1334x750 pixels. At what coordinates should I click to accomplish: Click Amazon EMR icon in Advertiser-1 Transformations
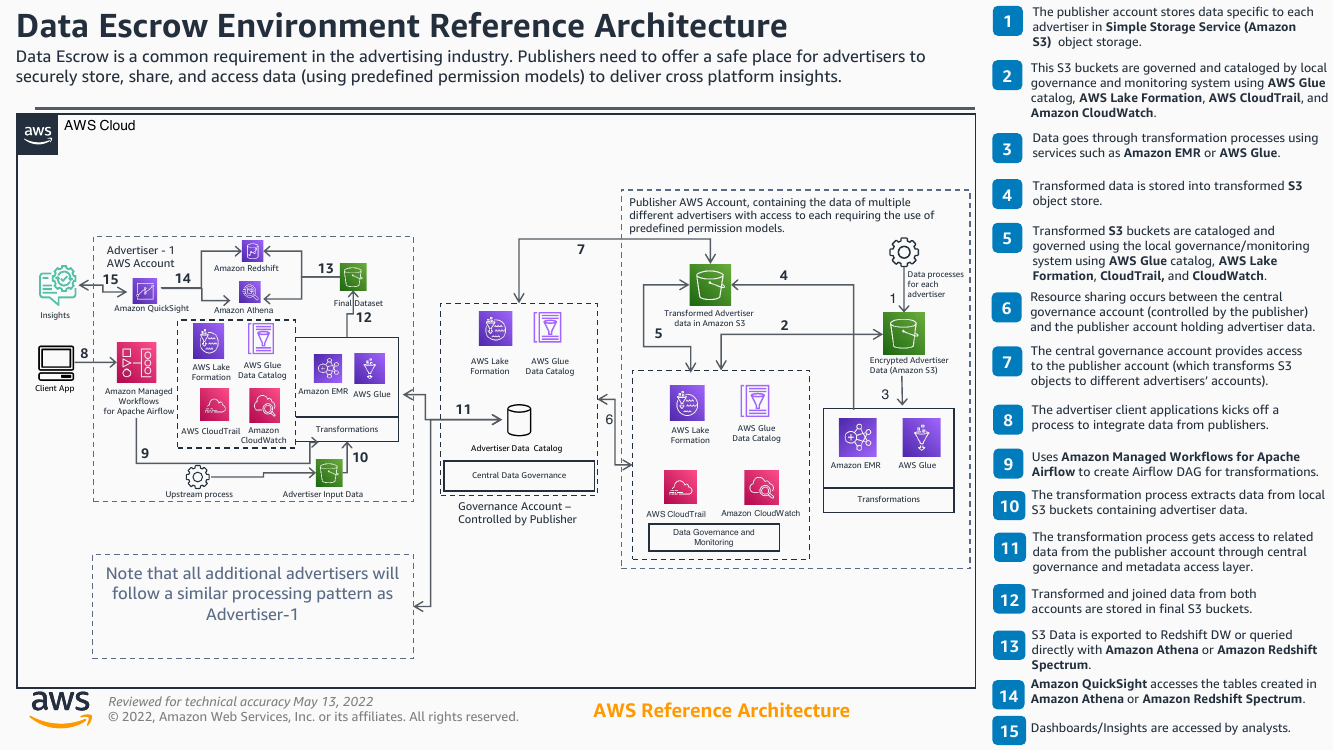tap(329, 369)
